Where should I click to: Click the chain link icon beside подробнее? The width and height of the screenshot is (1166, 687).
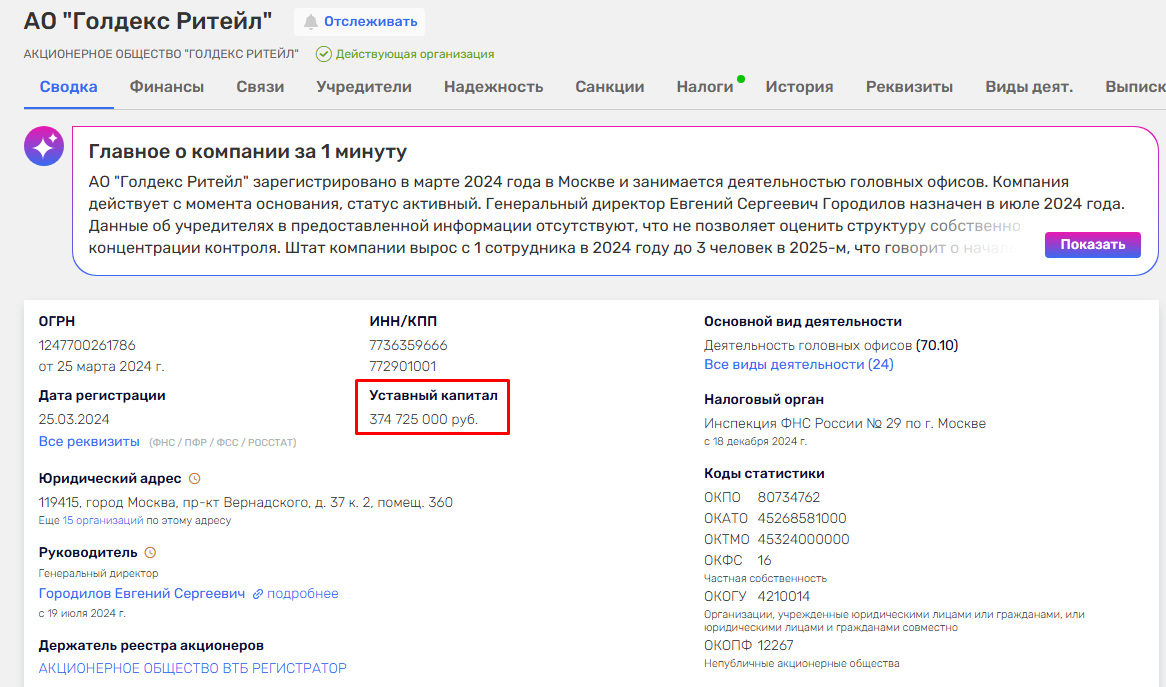[258, 594]
